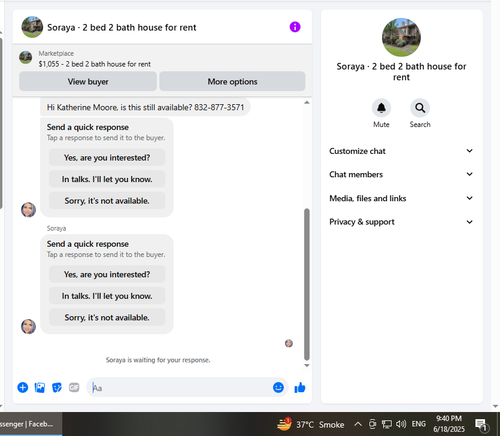Click "Soraya is waiting for your response" text
This screenshot has width=500, height=436.
point(158,360)
